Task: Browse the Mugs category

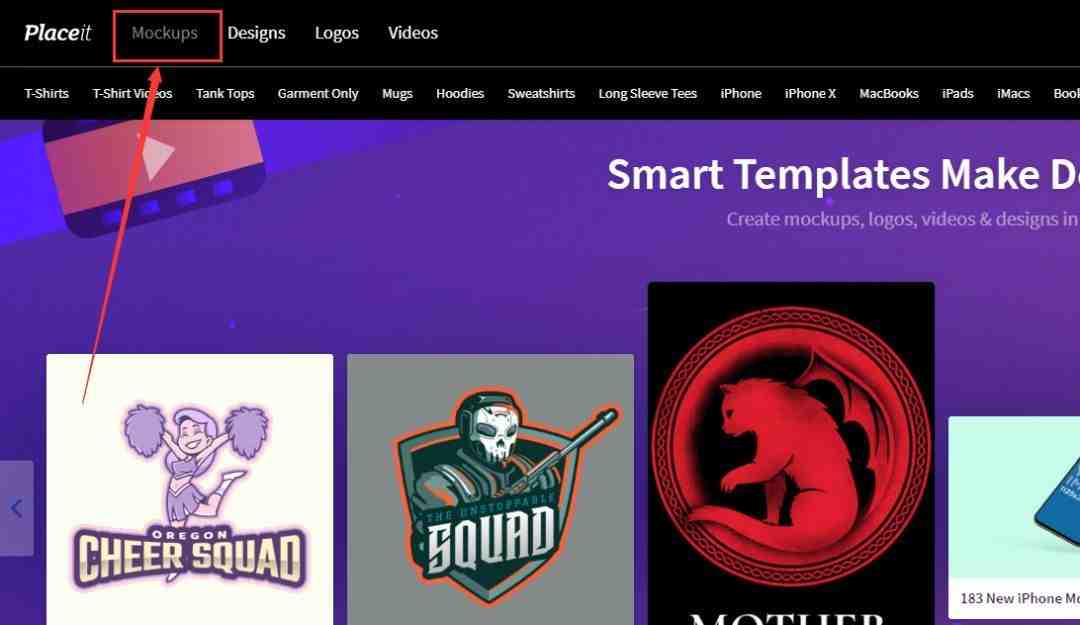Action: [x=397, y=93]
